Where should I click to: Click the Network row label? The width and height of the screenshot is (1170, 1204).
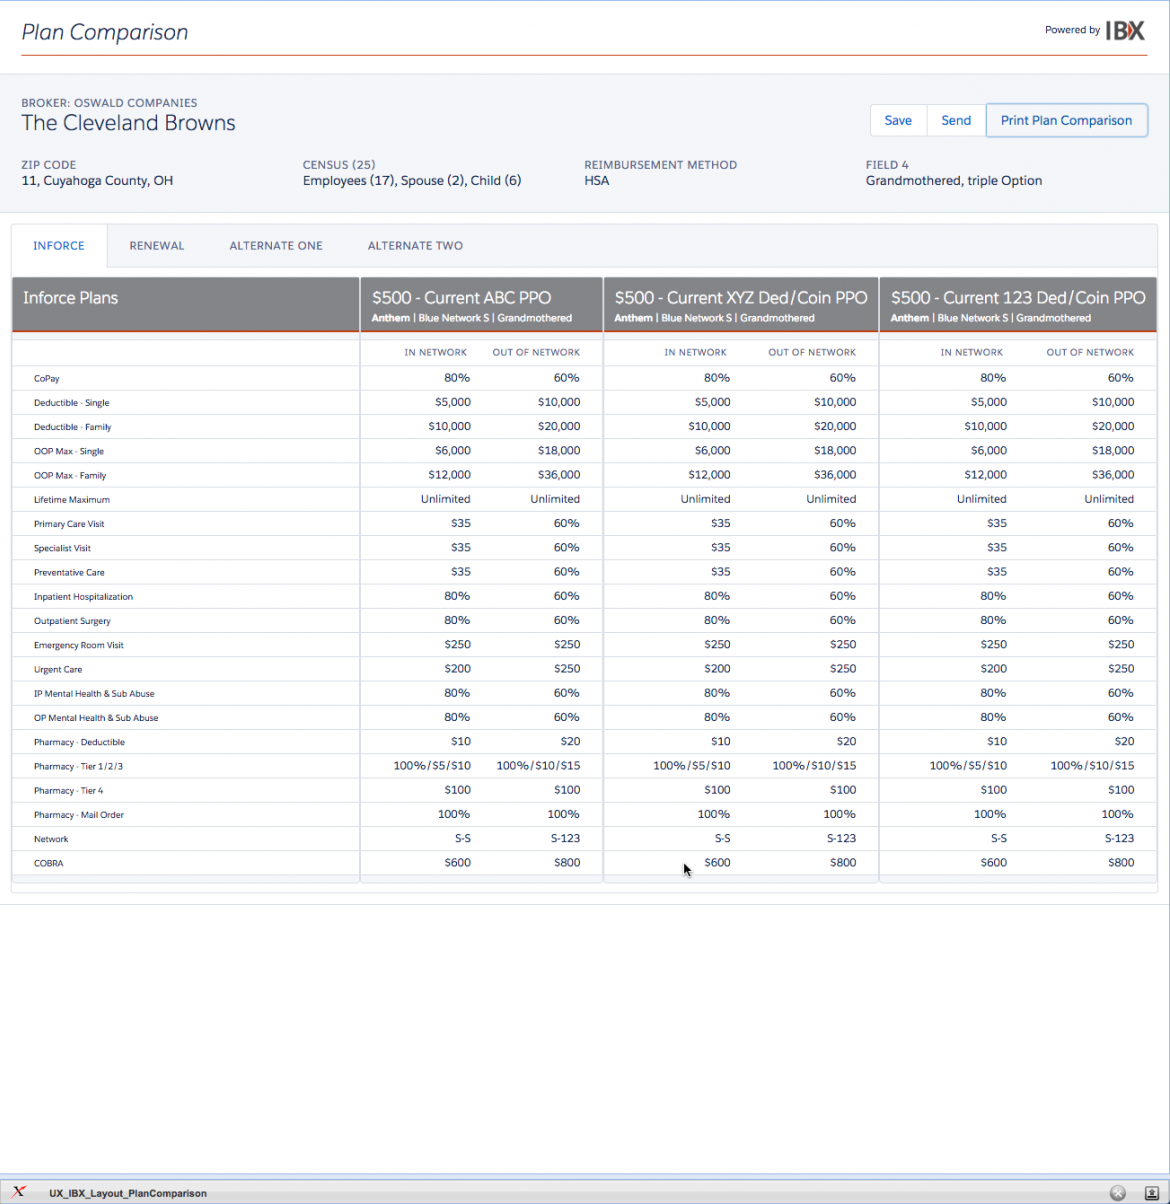point(51,839)
